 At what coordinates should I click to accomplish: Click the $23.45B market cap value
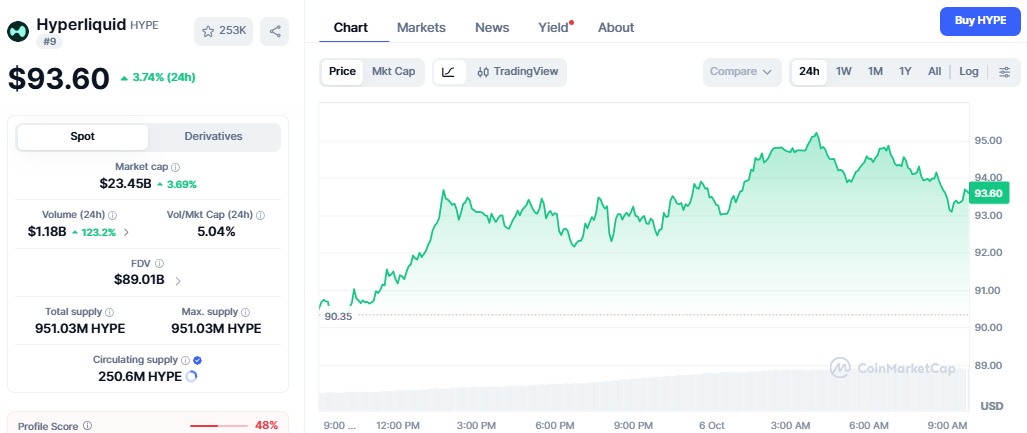tap(126, 184)
